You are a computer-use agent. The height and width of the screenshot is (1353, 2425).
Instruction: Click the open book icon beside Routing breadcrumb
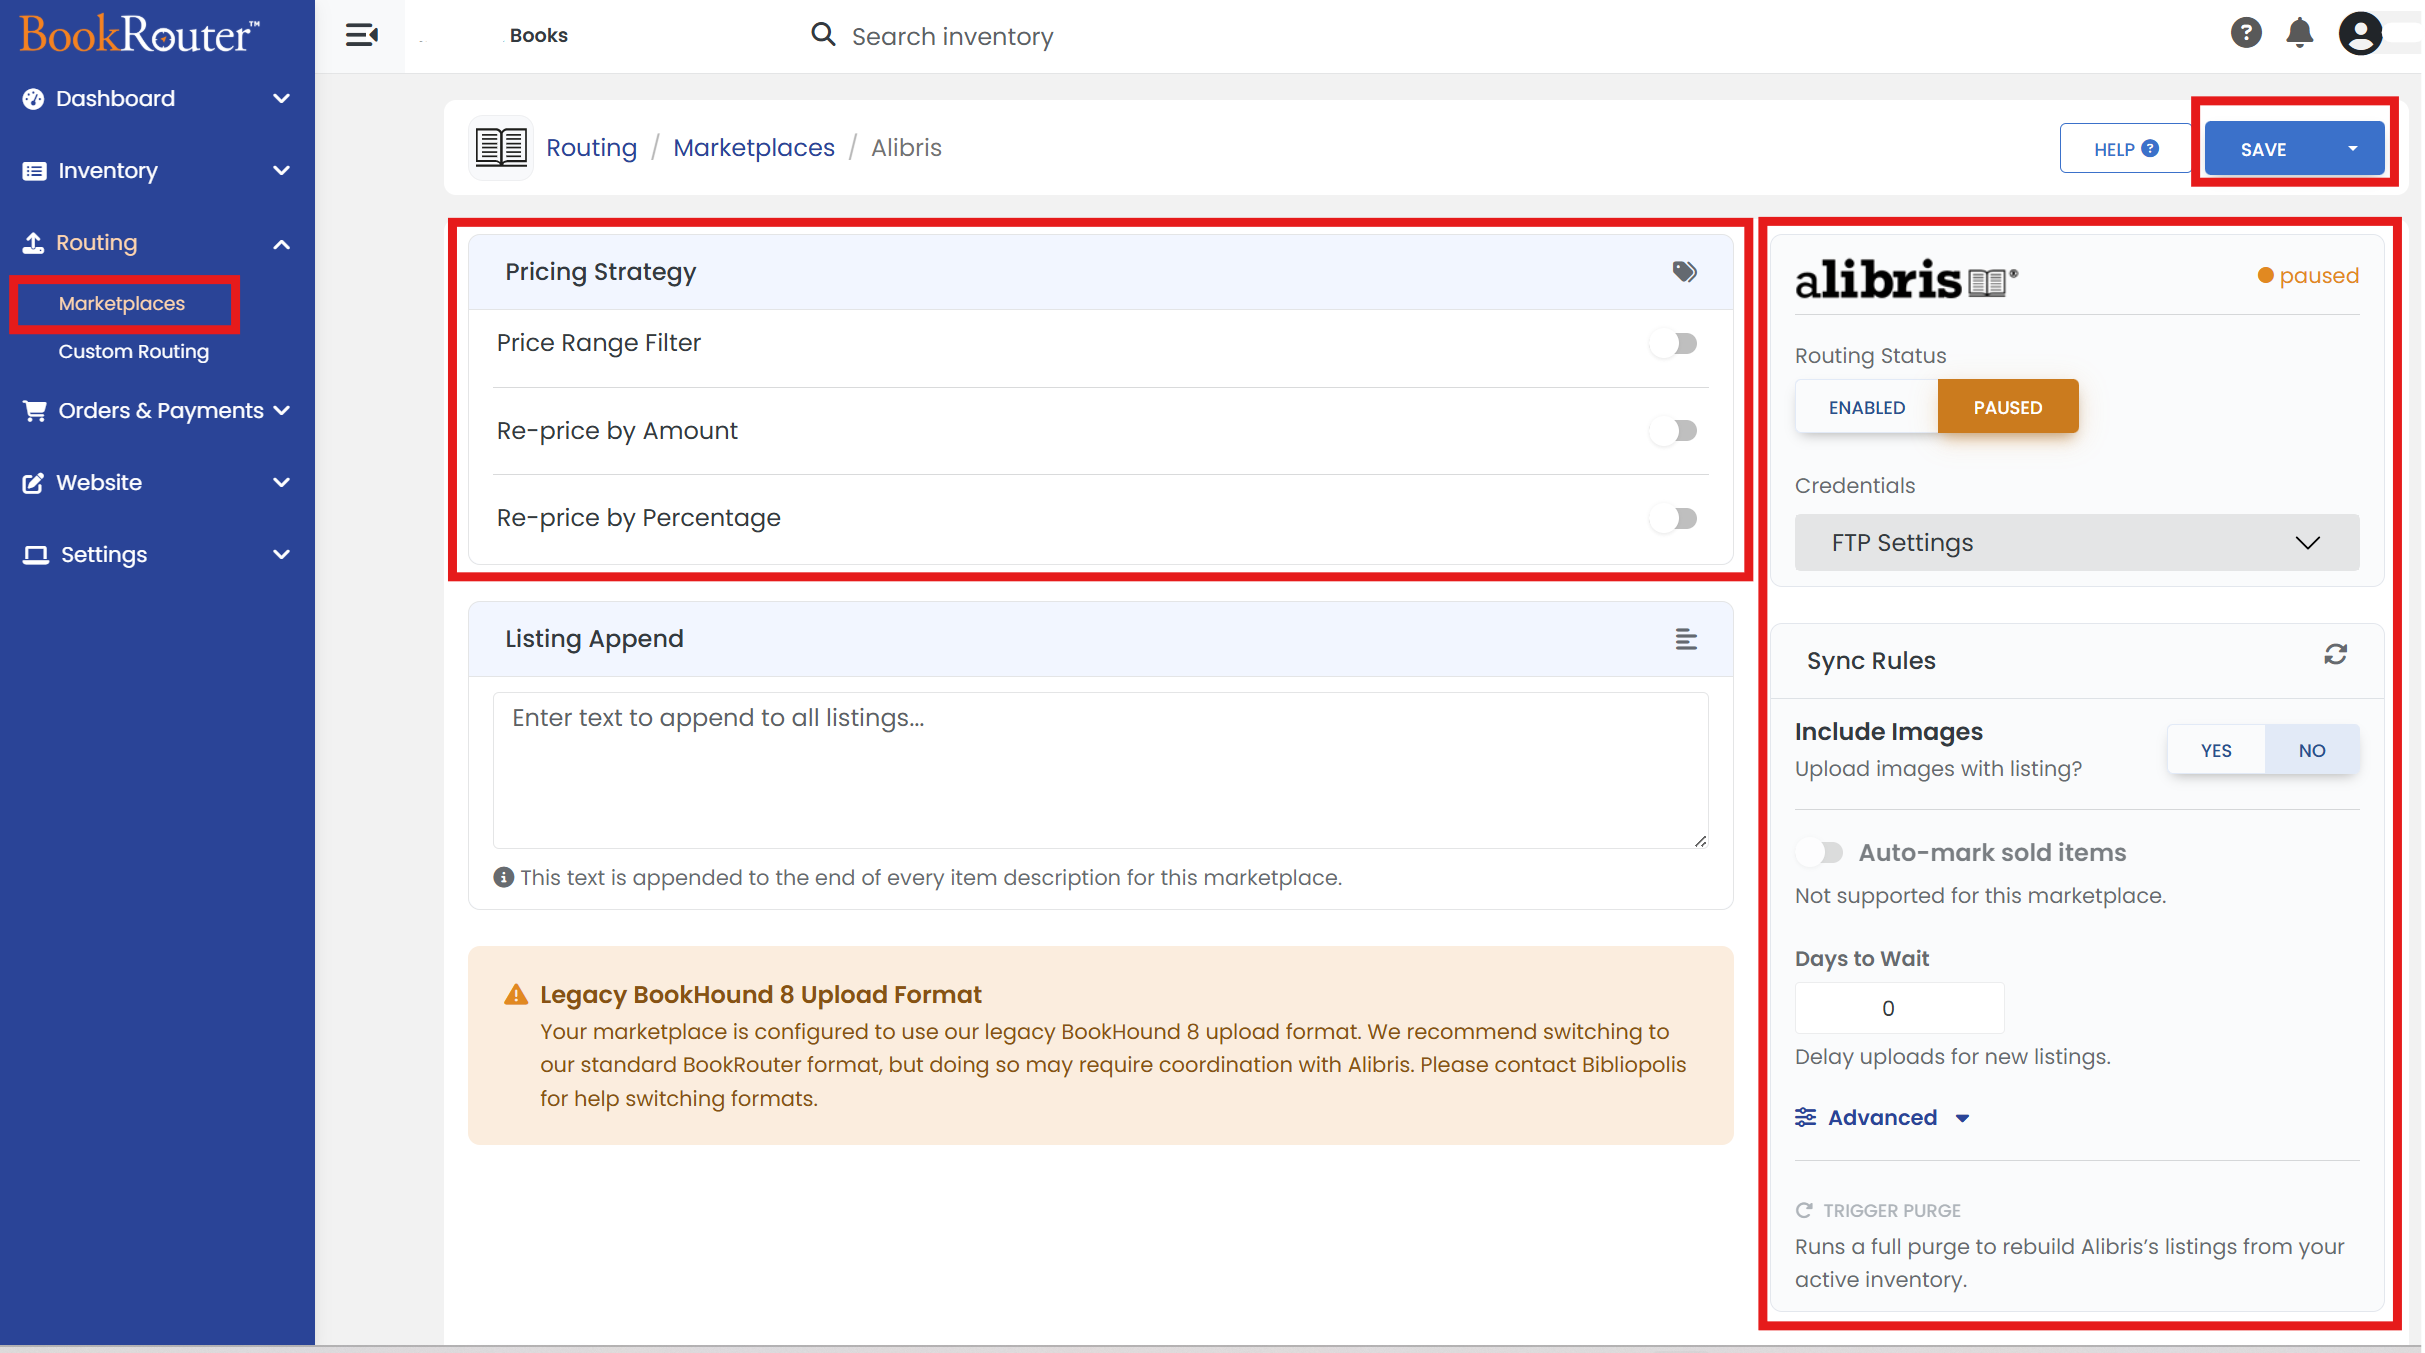click(501, 147)
